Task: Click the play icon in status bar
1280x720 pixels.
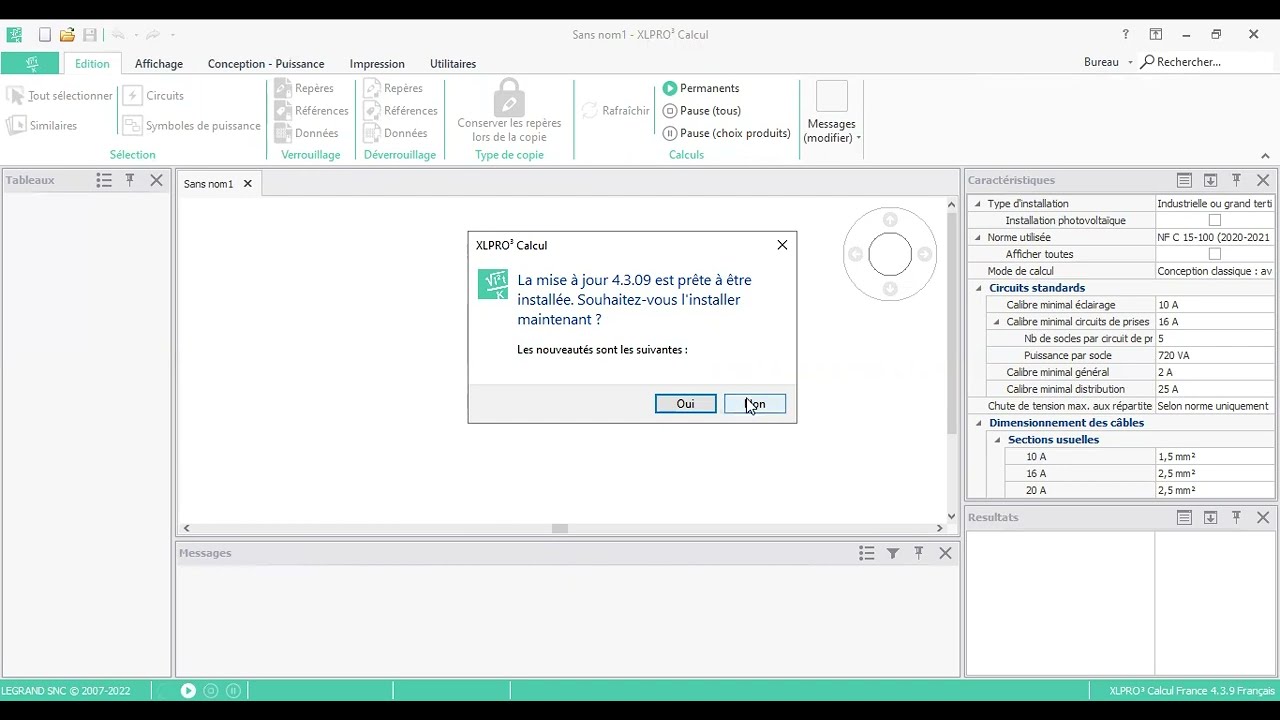Action: point(188,691)
